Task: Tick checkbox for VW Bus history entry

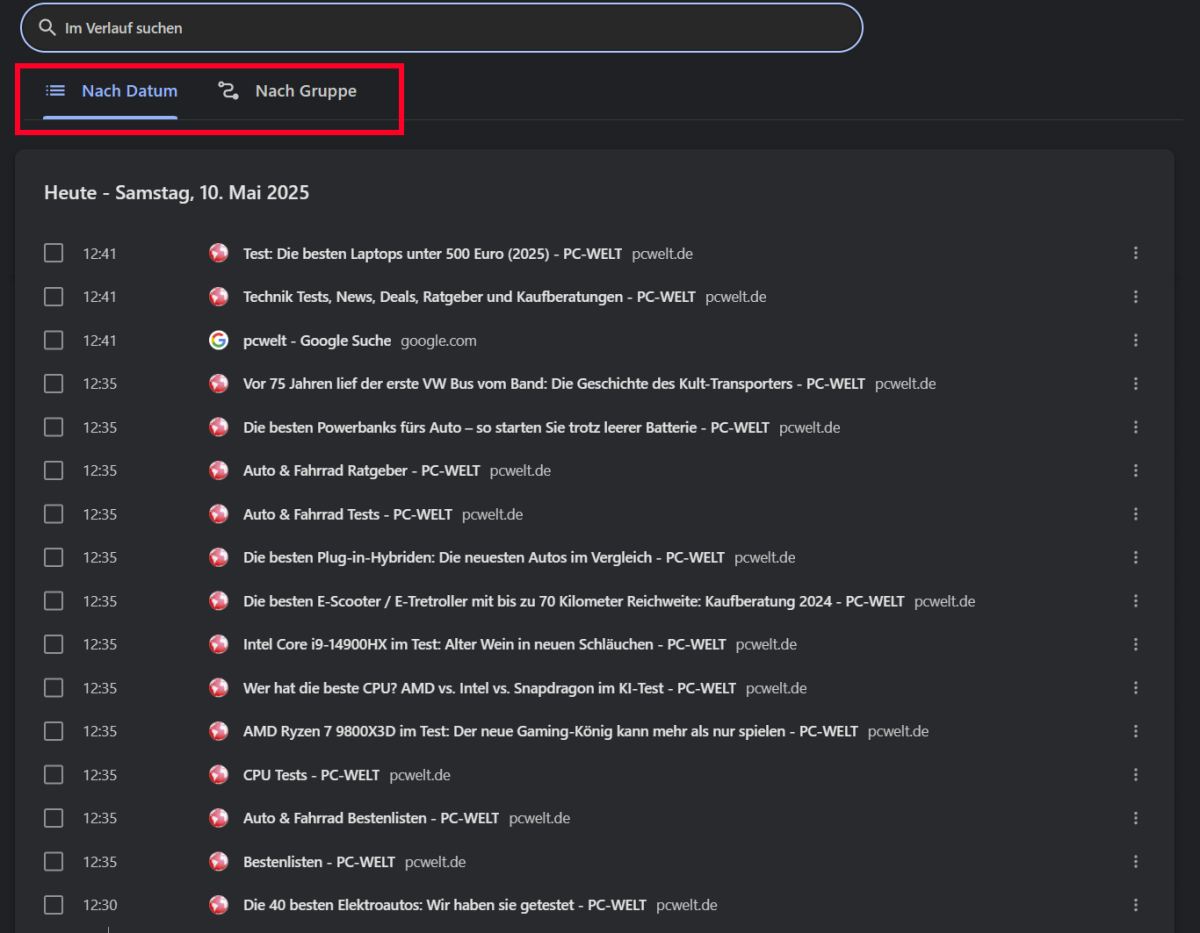Action: [54, 383]
